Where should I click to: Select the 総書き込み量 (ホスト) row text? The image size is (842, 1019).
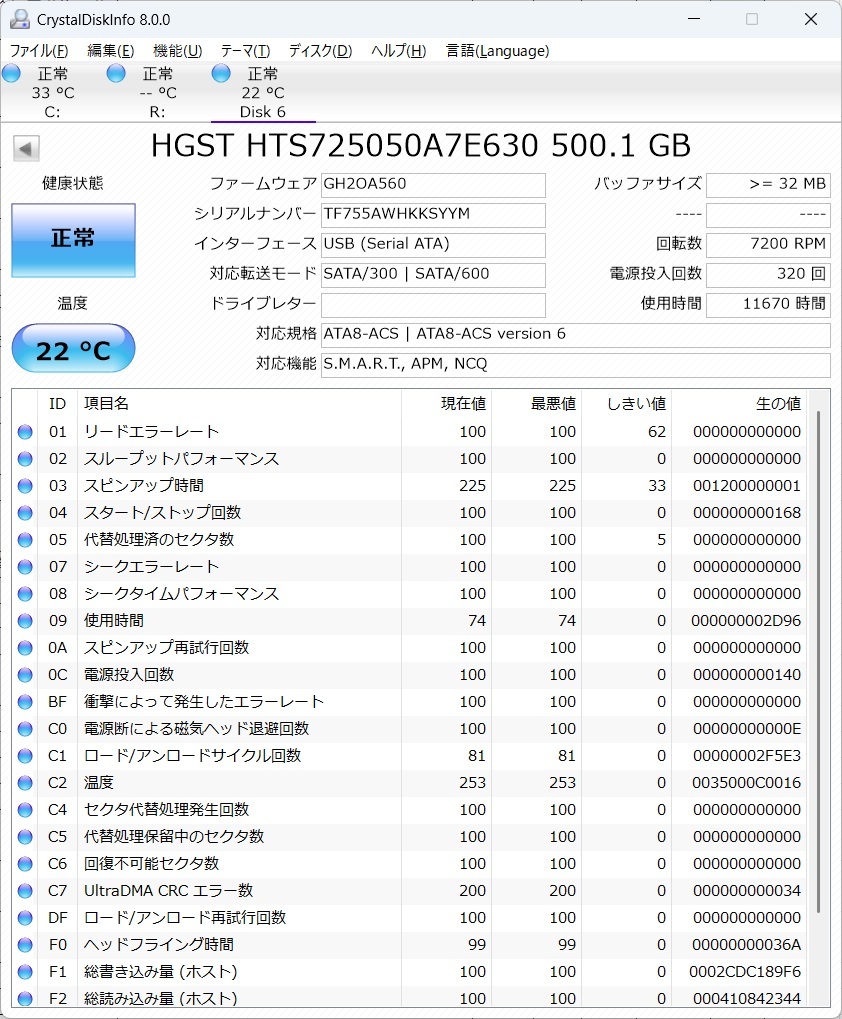tap(160, 972)
